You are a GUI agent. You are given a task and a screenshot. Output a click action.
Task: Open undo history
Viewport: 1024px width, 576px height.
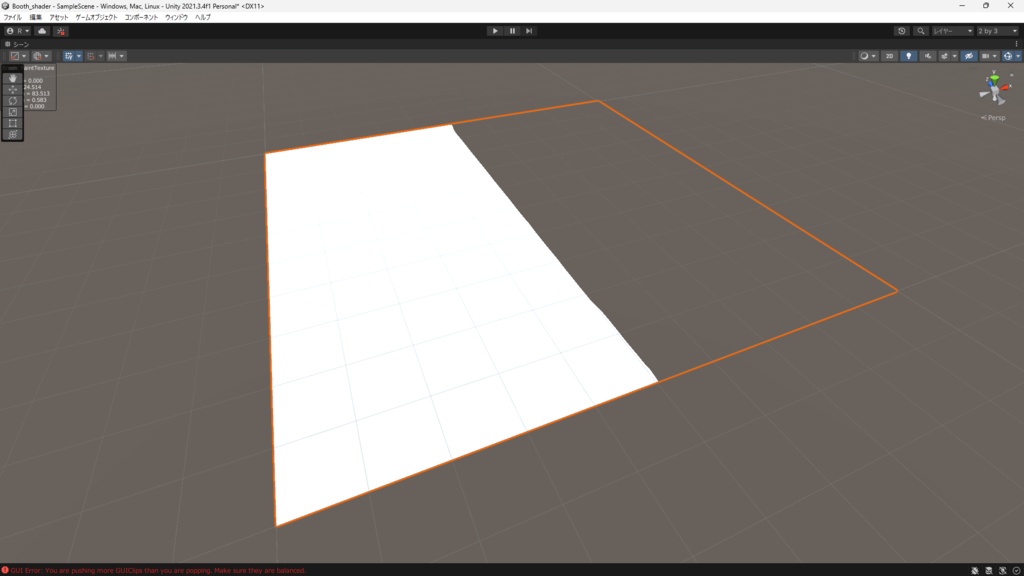click(902, 31)
